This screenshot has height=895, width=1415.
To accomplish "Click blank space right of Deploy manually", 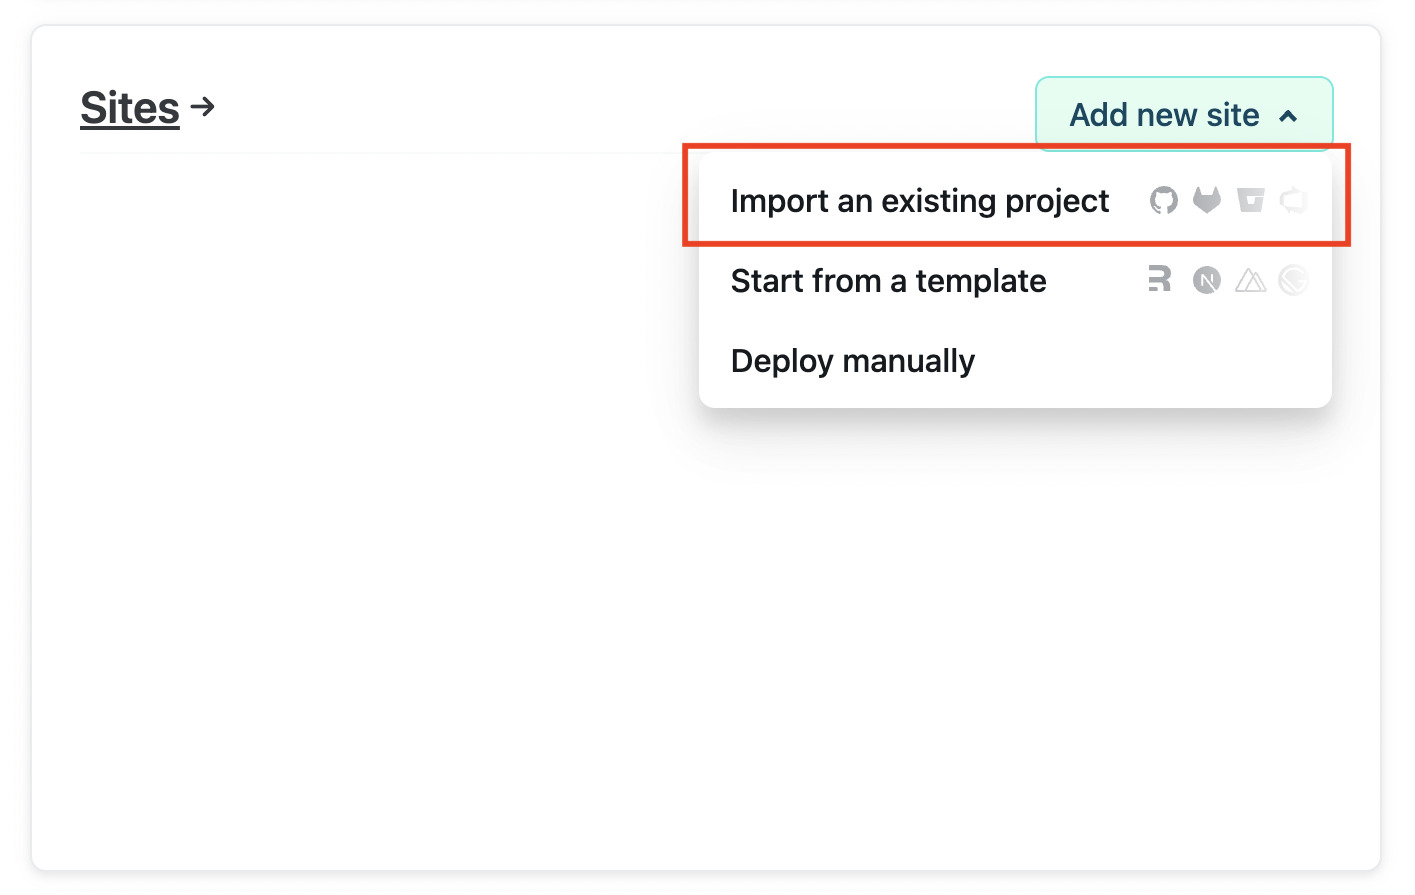I will coord(1150,361).
